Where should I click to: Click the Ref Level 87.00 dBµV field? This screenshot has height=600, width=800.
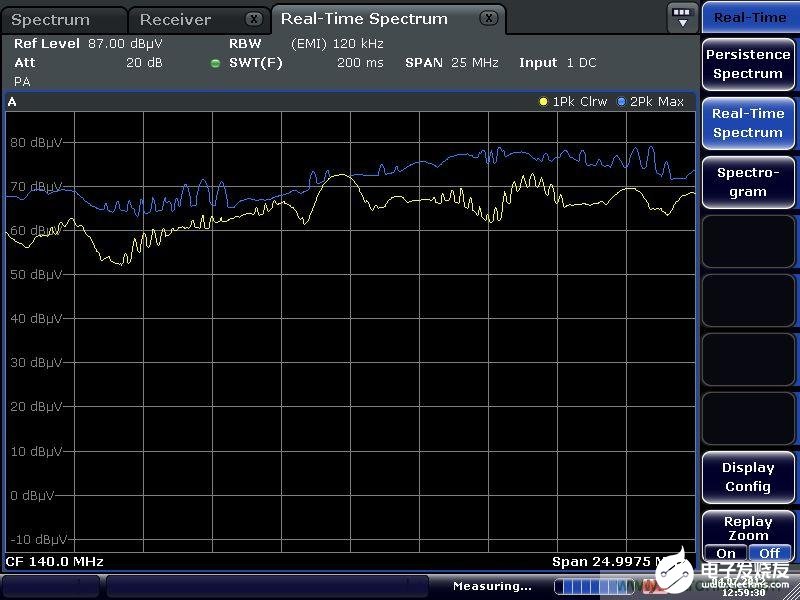click(x=88, y=44)
